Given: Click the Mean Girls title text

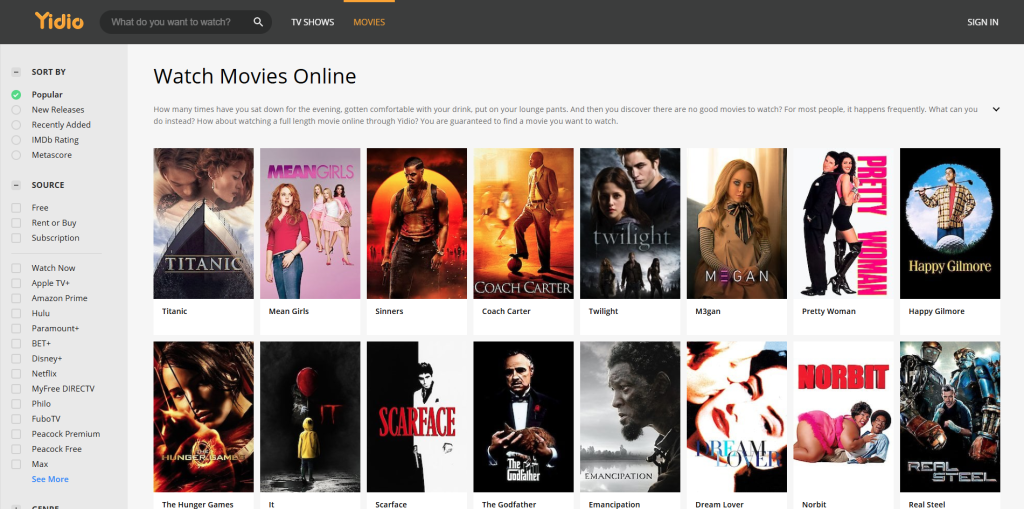Looking at the screenshot, I should 289,311.
